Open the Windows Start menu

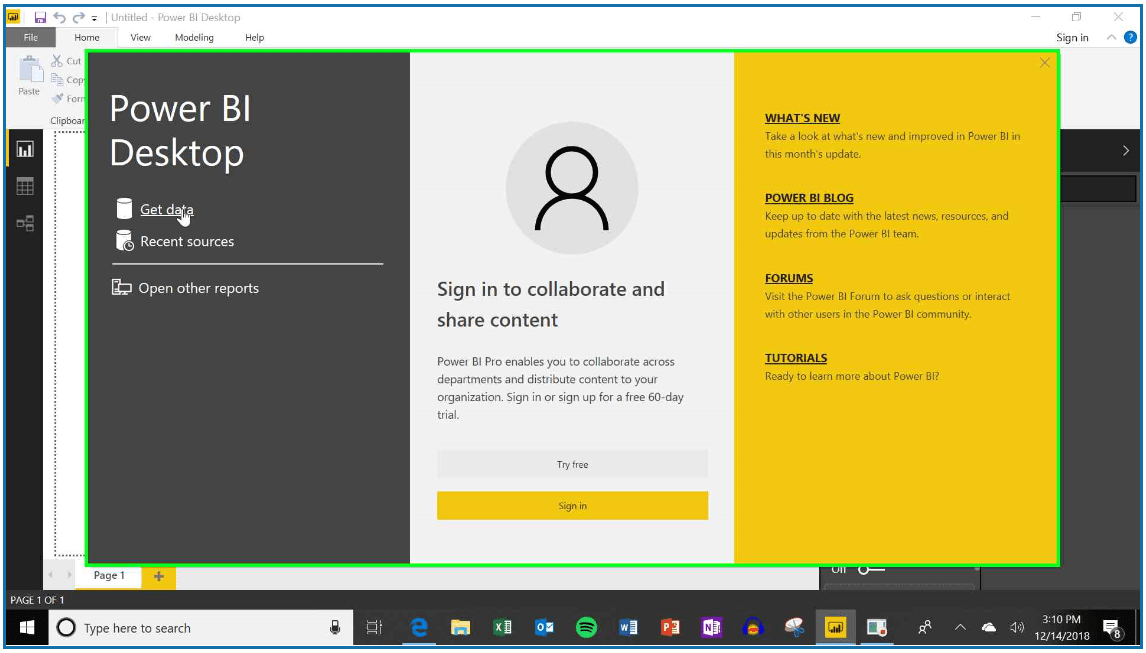click(x=28, y=627)
